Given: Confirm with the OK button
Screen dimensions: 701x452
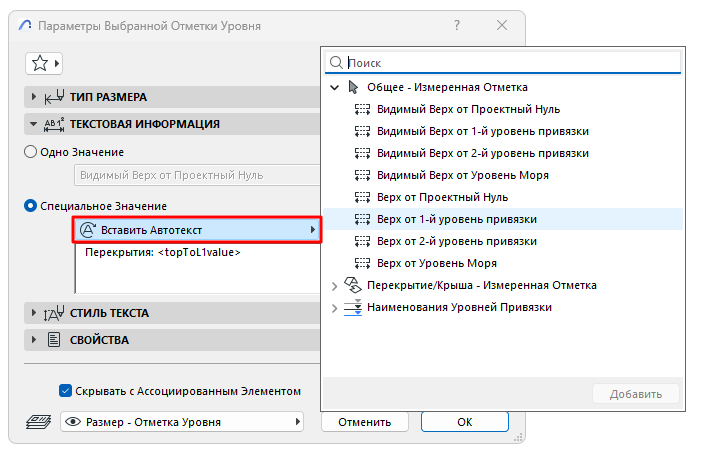Looking at the screenshot, I should click(x=465, y=422).
